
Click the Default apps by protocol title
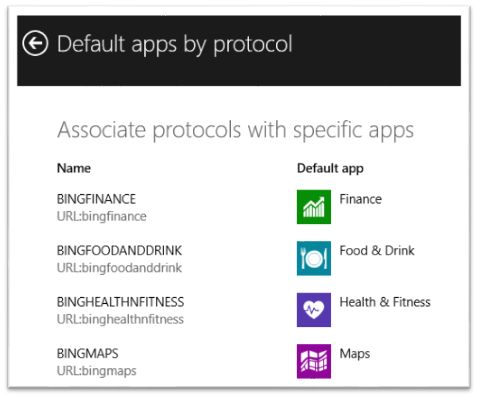pyautogui.click(x=175, y=44)
